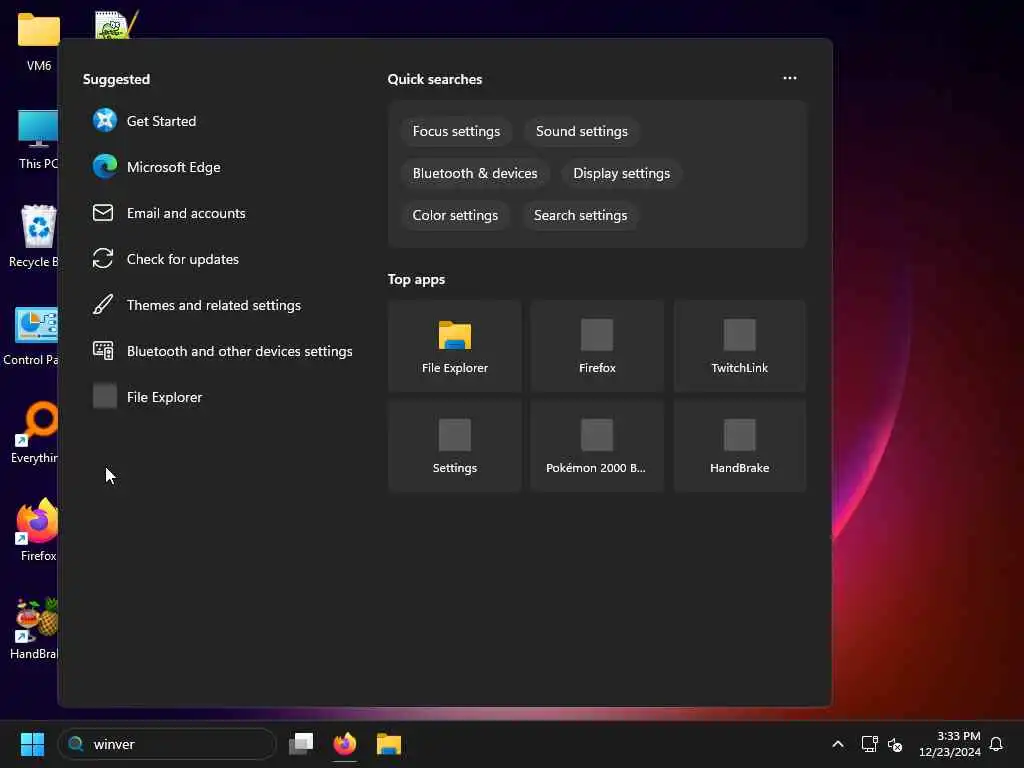The image size is (1024, 768).
Task: Open TwitchLink tile in Top apps
Action: point(739,346)
